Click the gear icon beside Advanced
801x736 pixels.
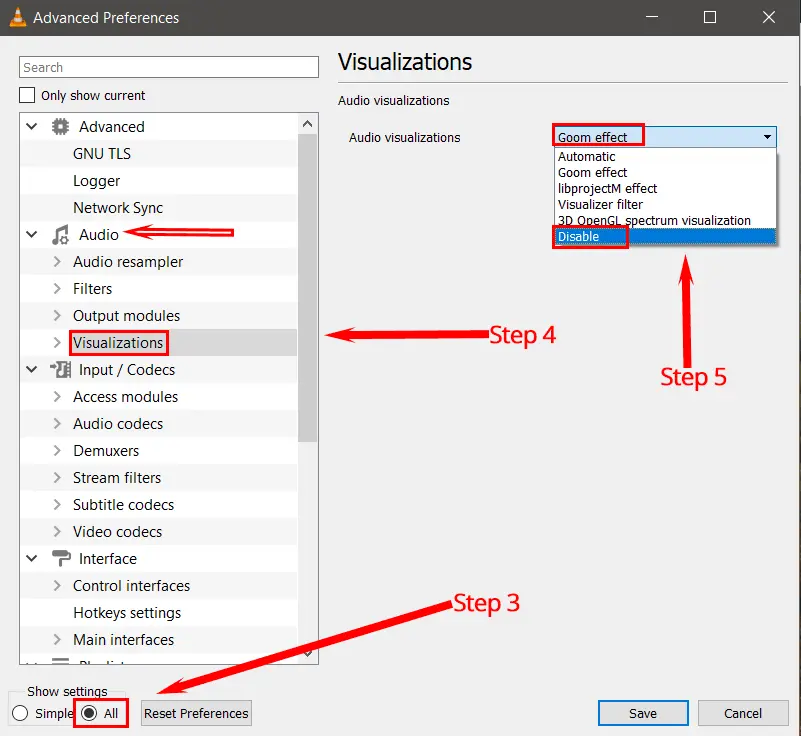pyautogui.click(x=61, y=127)
